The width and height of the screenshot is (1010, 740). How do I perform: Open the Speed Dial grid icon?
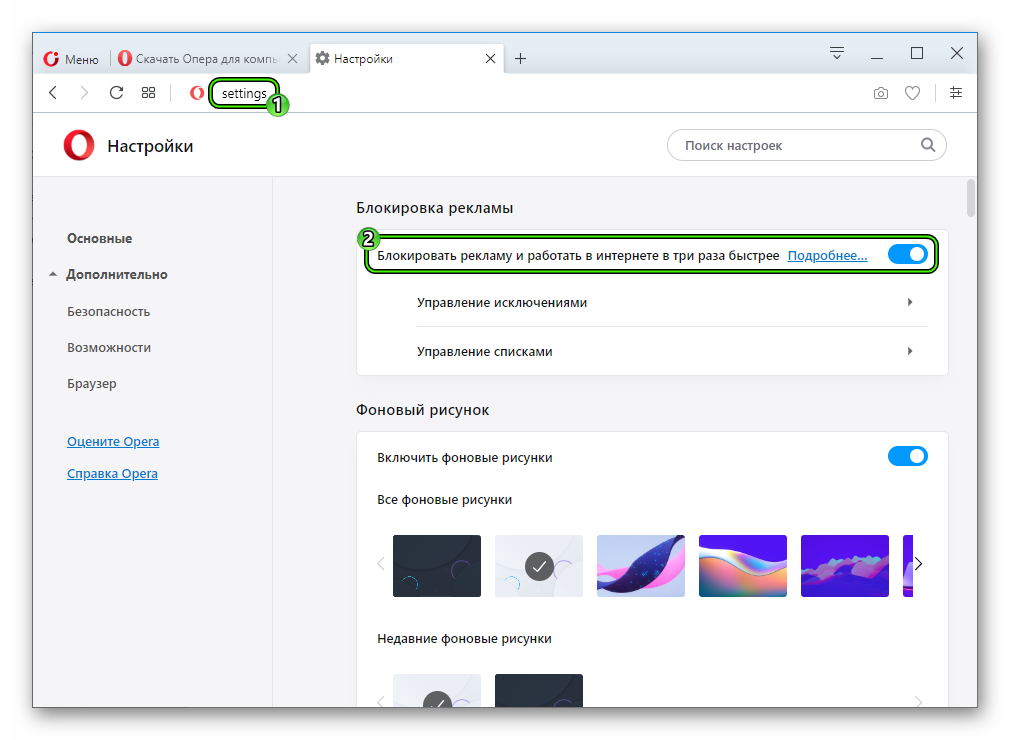pyautogui.click(x=148, y=93)
